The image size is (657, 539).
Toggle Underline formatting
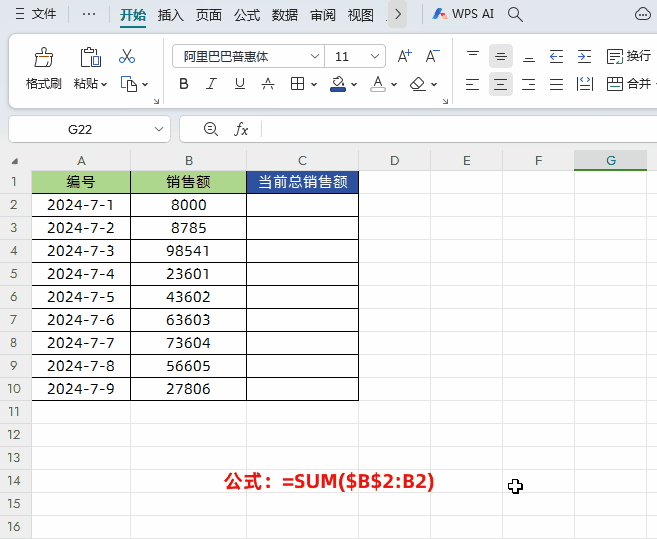pyautogui.click(x=240, y=84)
